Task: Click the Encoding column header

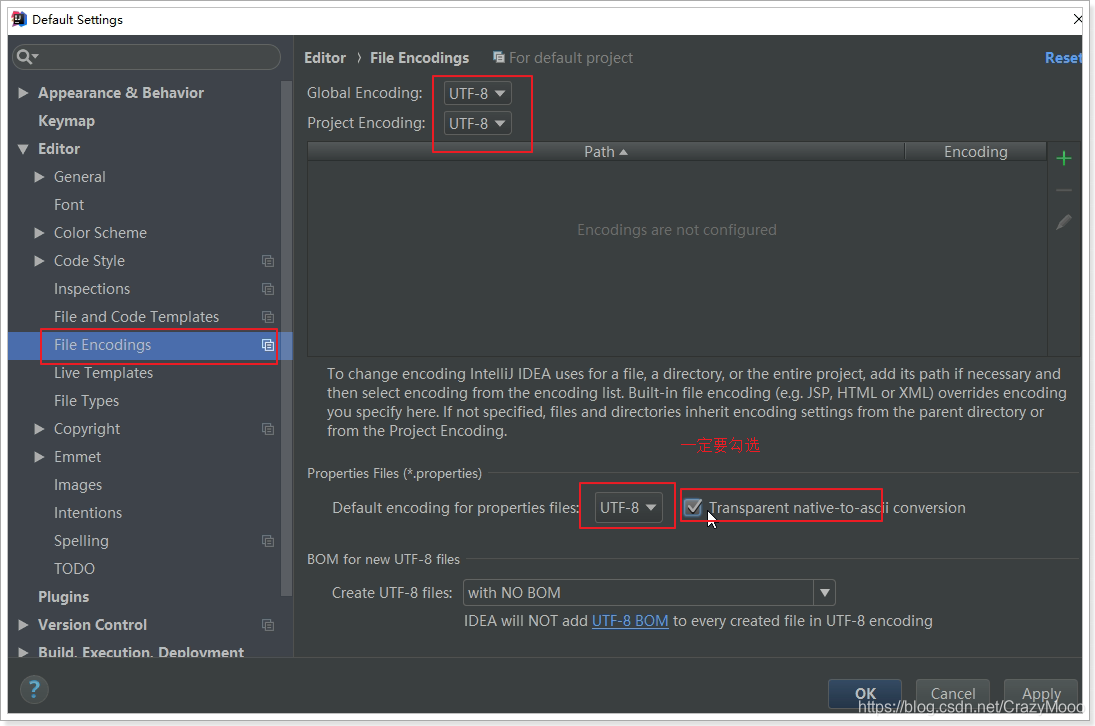Action: click(976, 151)
